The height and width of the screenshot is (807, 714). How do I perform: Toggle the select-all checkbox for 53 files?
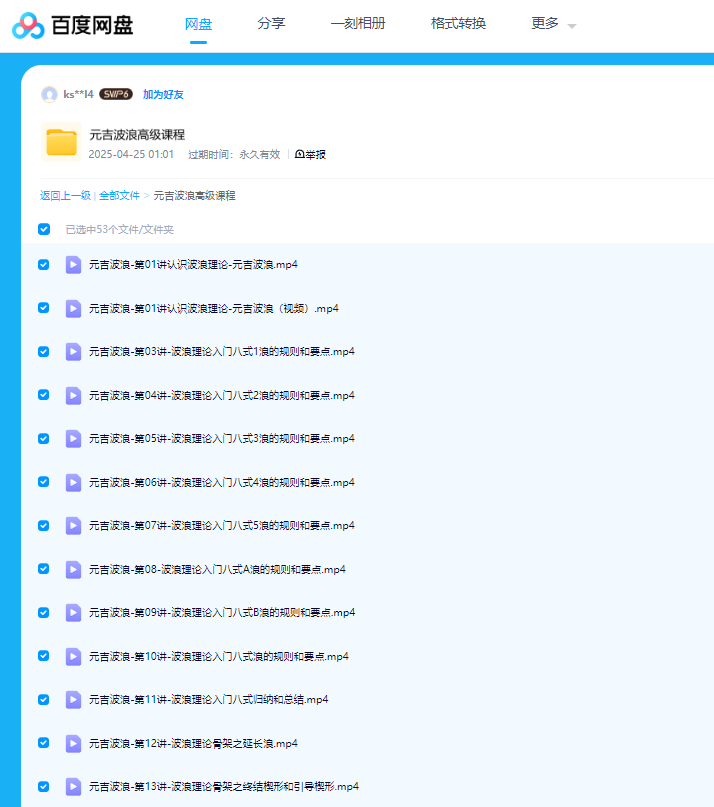(44, 229)
